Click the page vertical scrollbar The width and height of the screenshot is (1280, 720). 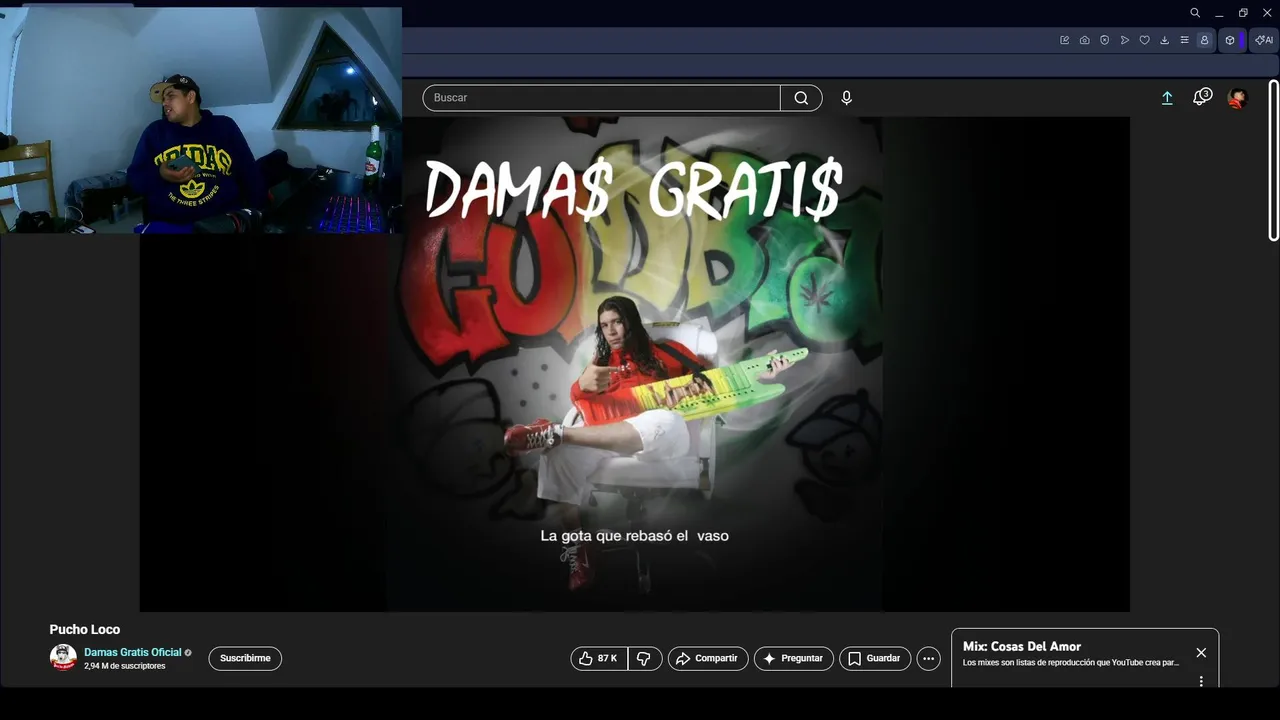pos(1273,160)
